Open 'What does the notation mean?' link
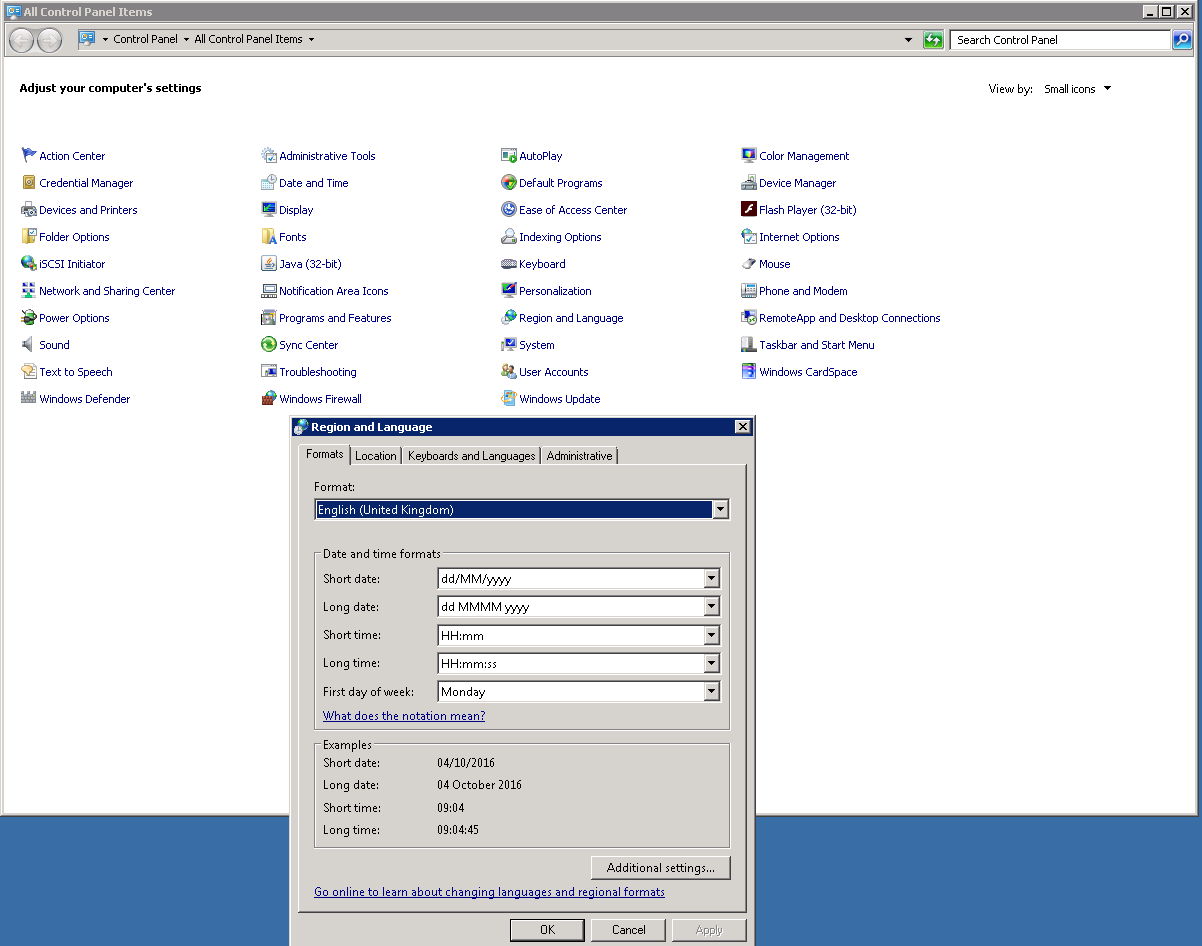This screenshot has height=946, width=1202. tap(404, 716)
